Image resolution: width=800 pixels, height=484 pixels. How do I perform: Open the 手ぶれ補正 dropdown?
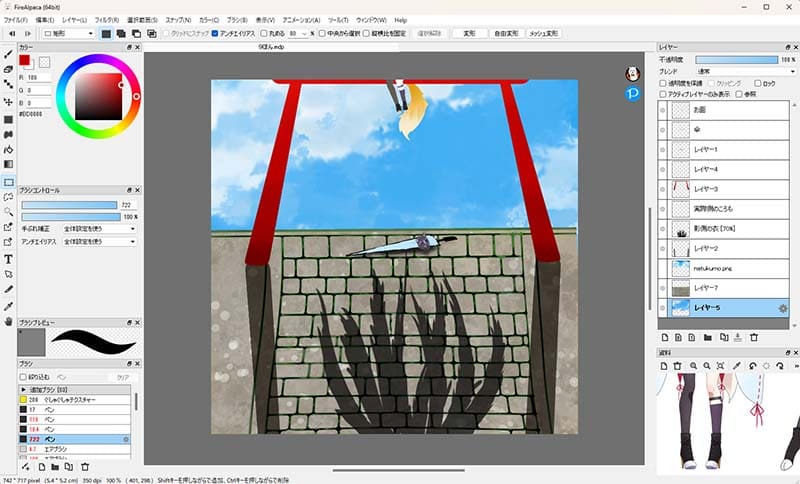(99, 229)
